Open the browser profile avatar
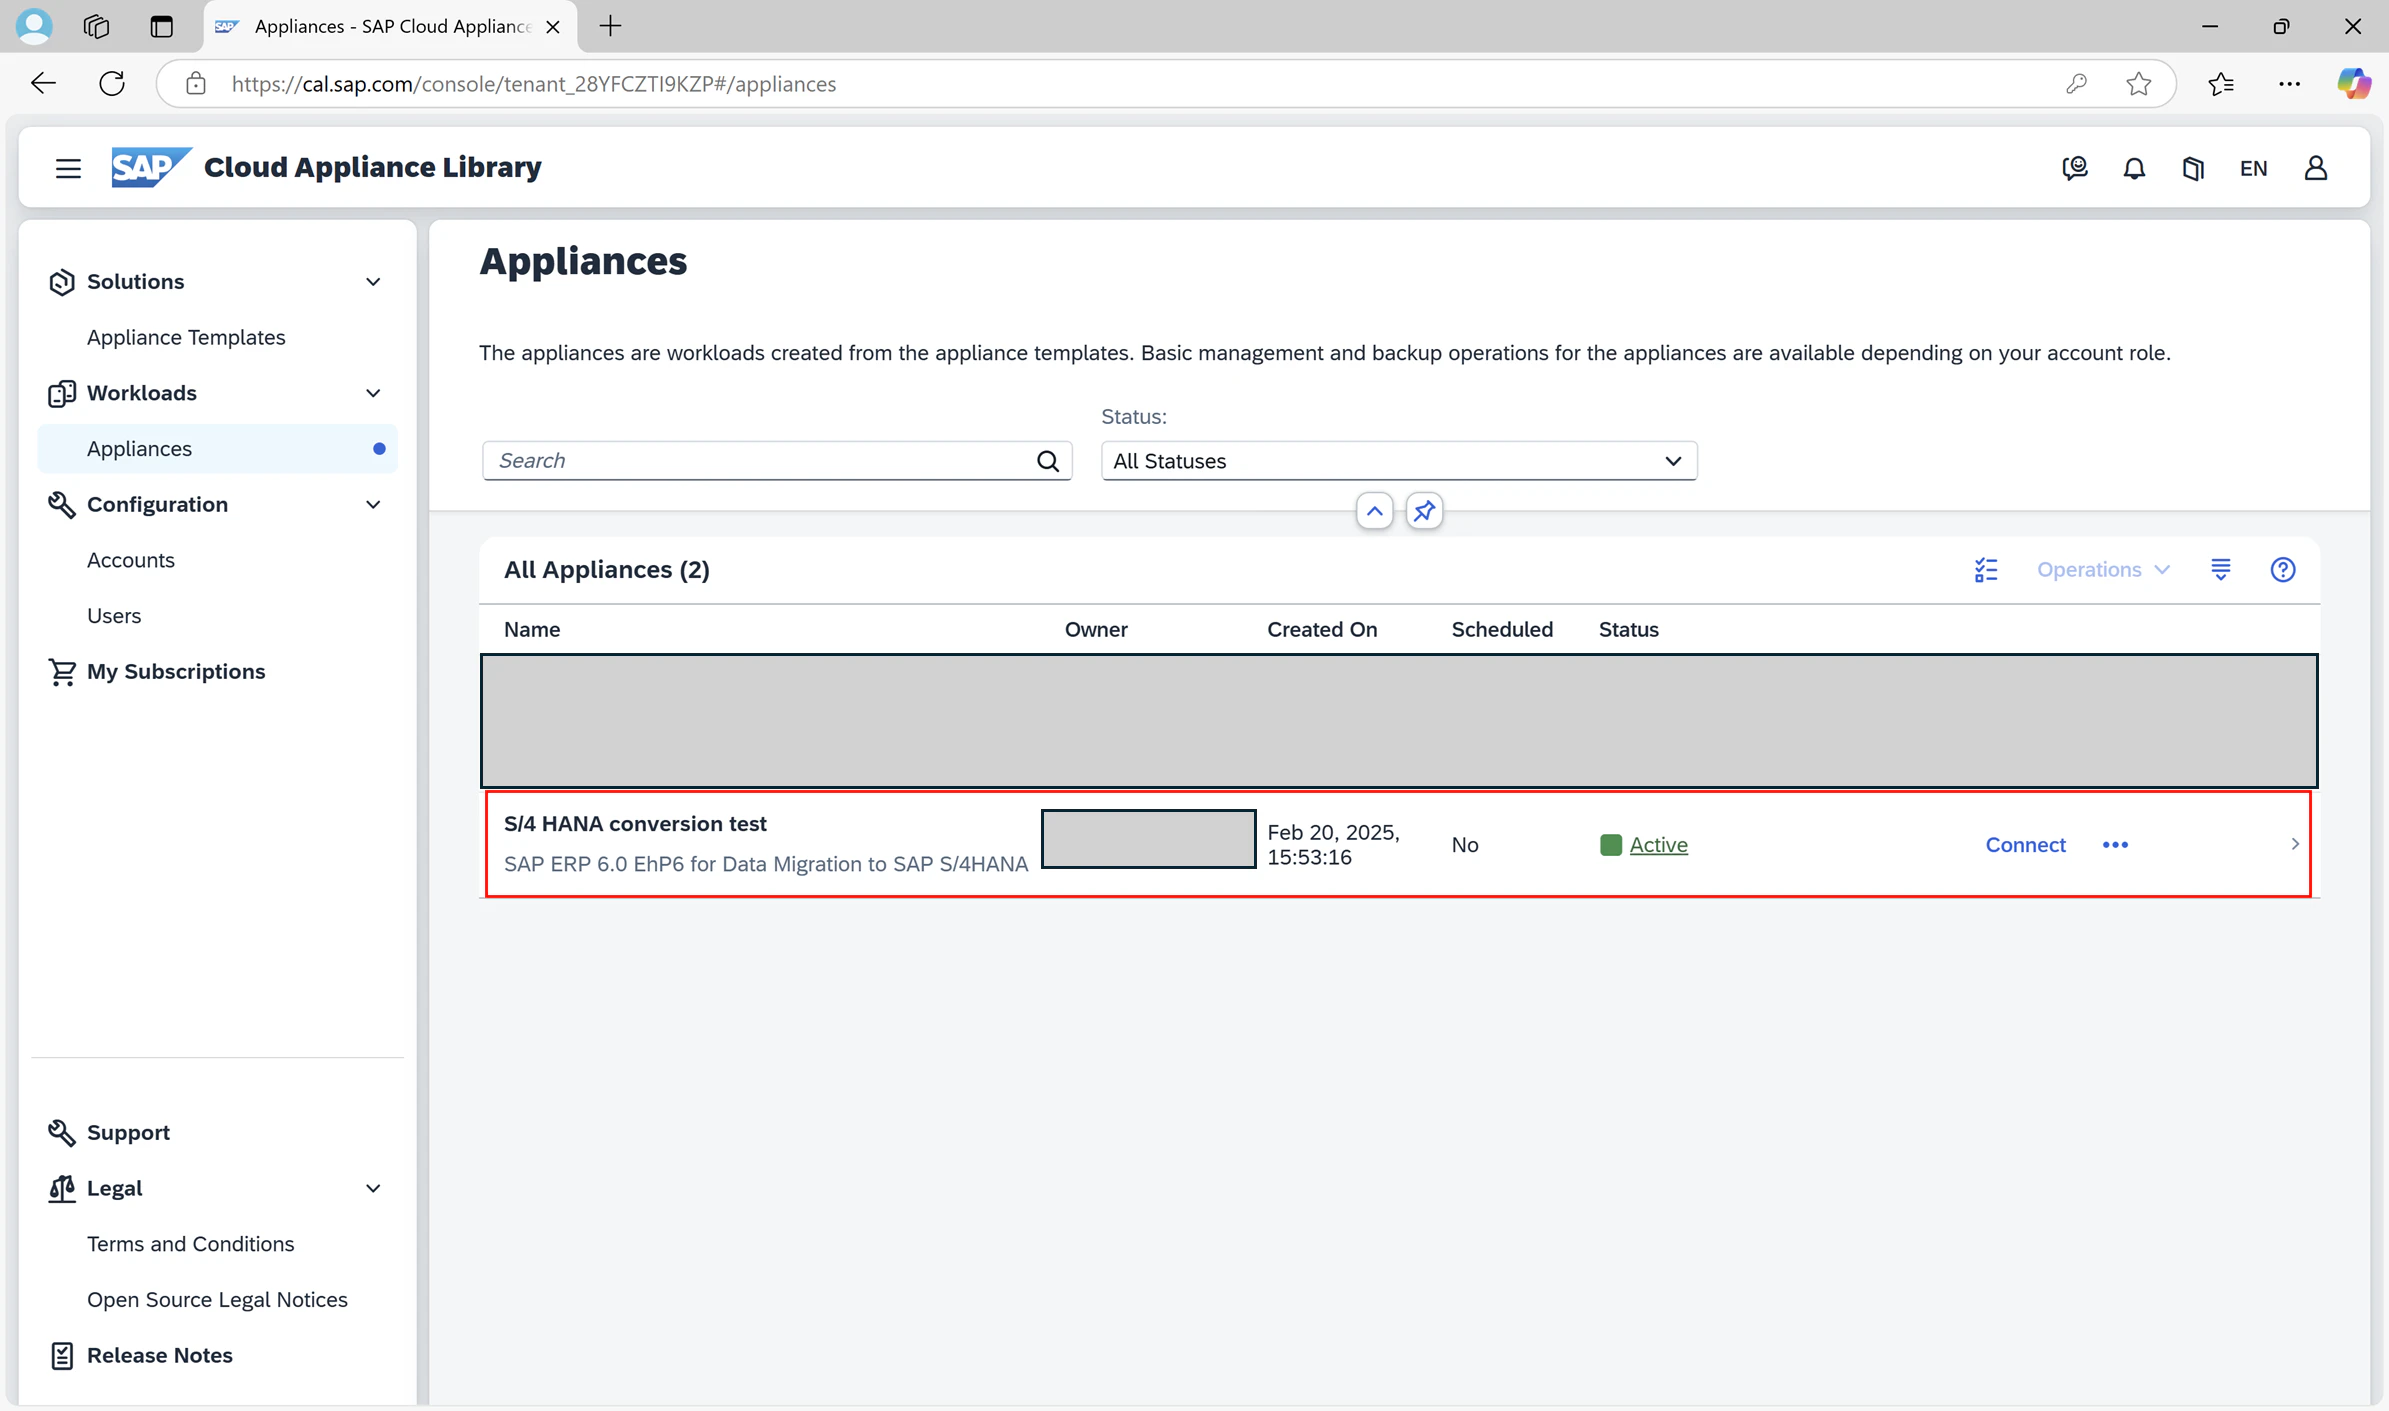The width and height of the screenshot is (2389, 1411). 34,26
